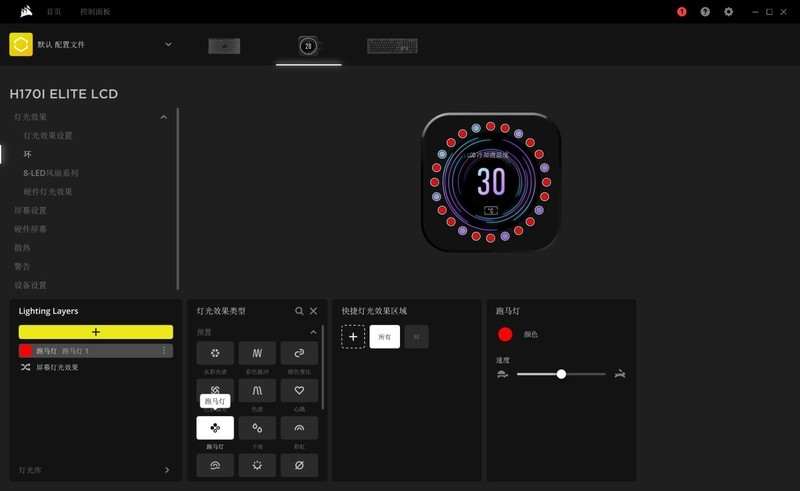Select the keyboard device tab
The width and height of the screenshot is (800, 491).
(392, 46)
